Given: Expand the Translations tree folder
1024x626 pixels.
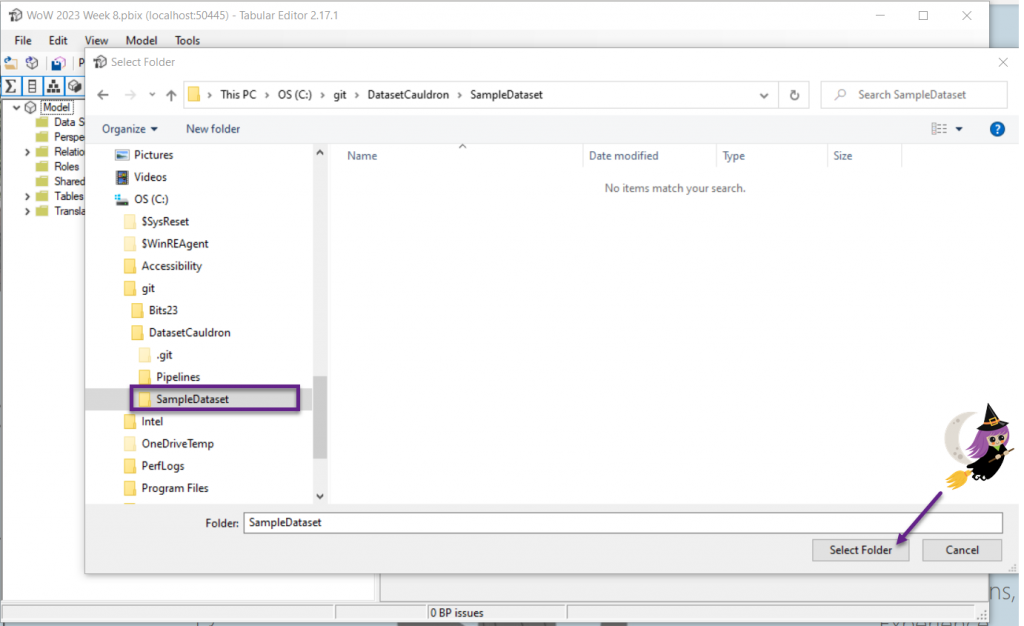Looking at the screenshot, I should click(x=27, y=211).
